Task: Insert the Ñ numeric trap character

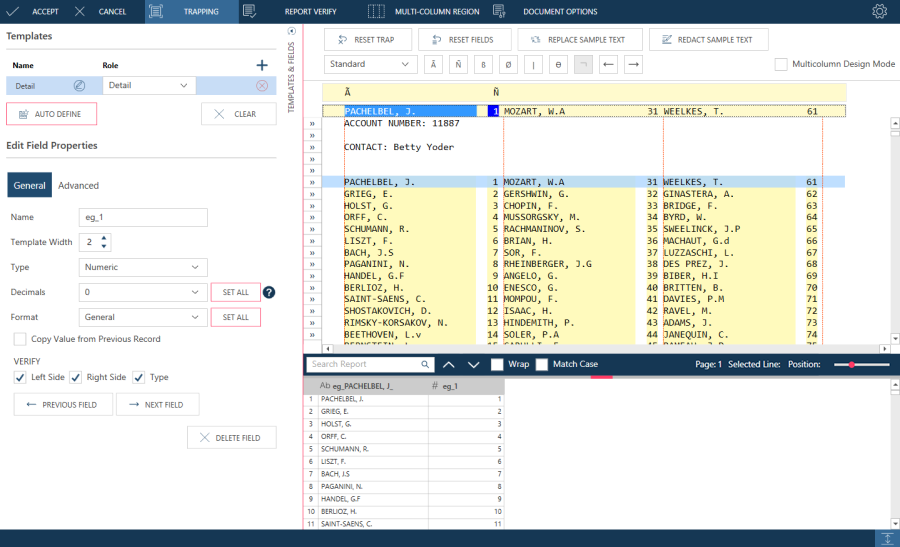Action: [x=459, y=64]
